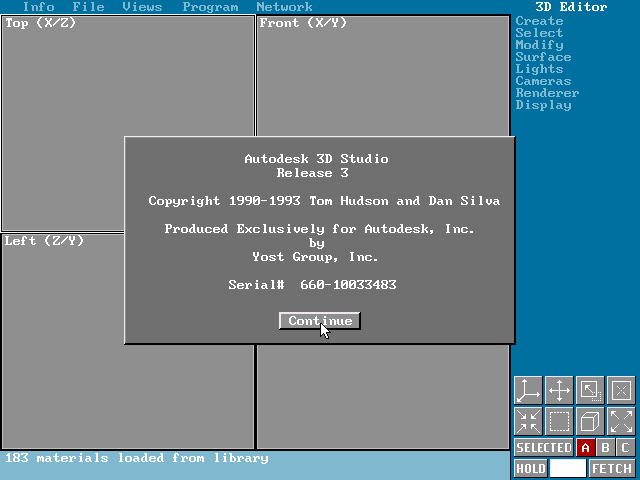Click the white box between HOLD and FETCH
The width and height of the screenshot is (640, 480).
[567, 468]
